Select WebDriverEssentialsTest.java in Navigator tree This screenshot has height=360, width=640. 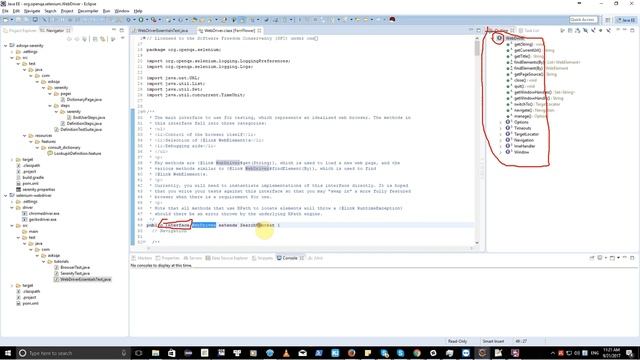pos(83,279)
